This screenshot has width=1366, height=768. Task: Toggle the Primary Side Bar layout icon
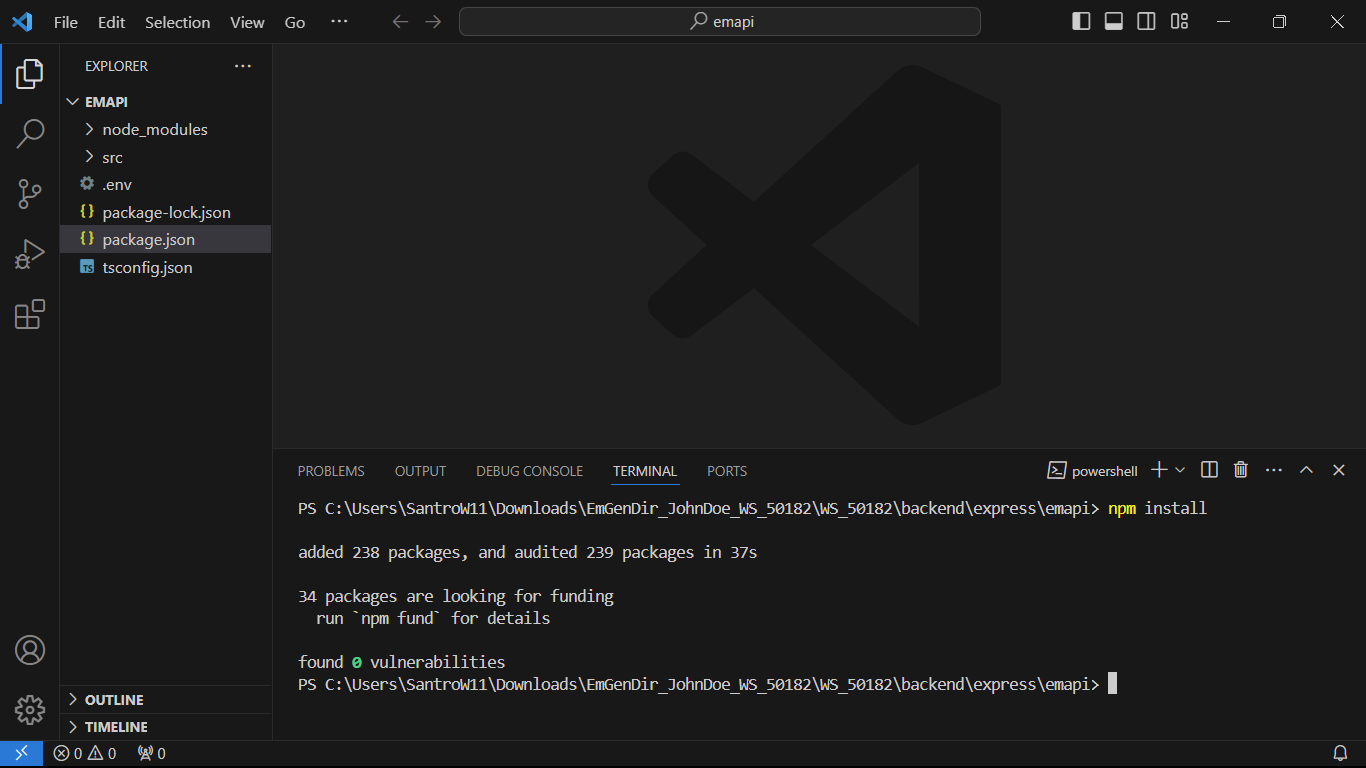tap(1081, 22)
